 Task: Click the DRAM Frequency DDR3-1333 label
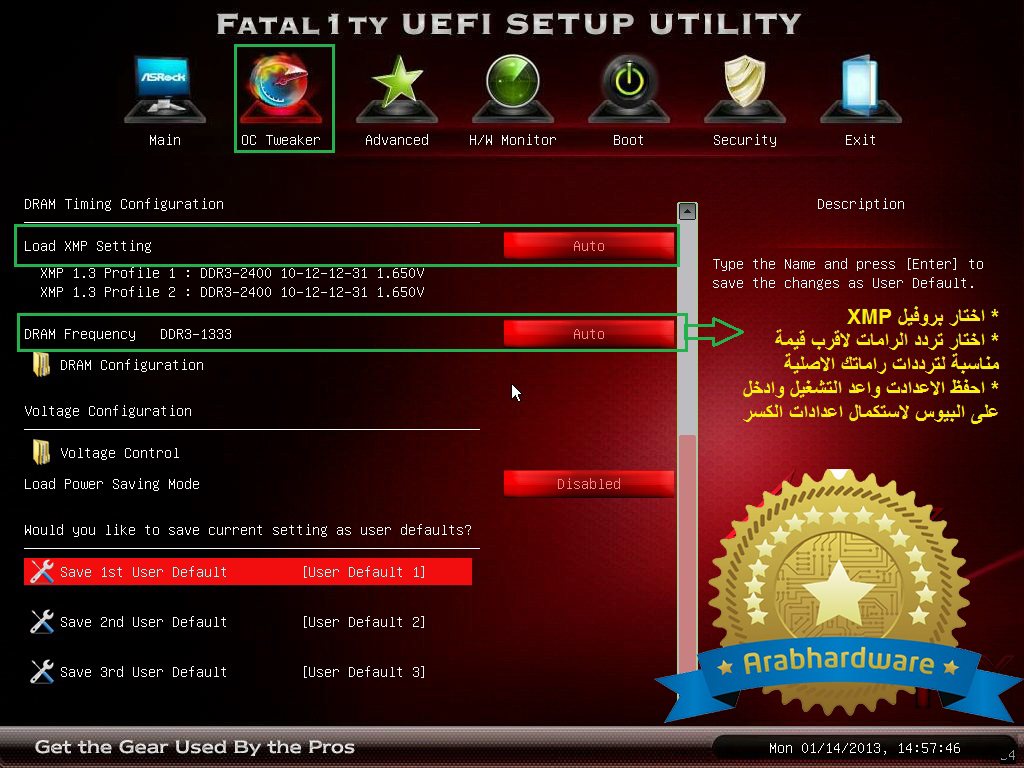128,334
